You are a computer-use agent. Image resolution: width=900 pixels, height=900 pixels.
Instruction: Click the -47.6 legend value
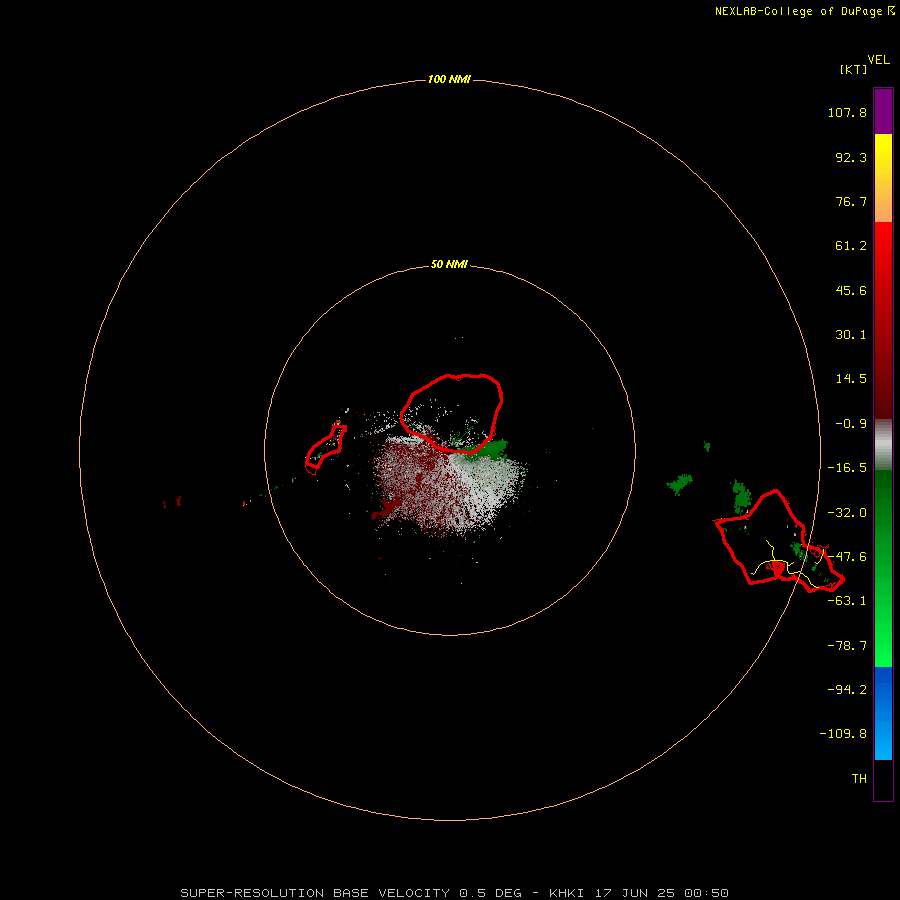point(847,557)
